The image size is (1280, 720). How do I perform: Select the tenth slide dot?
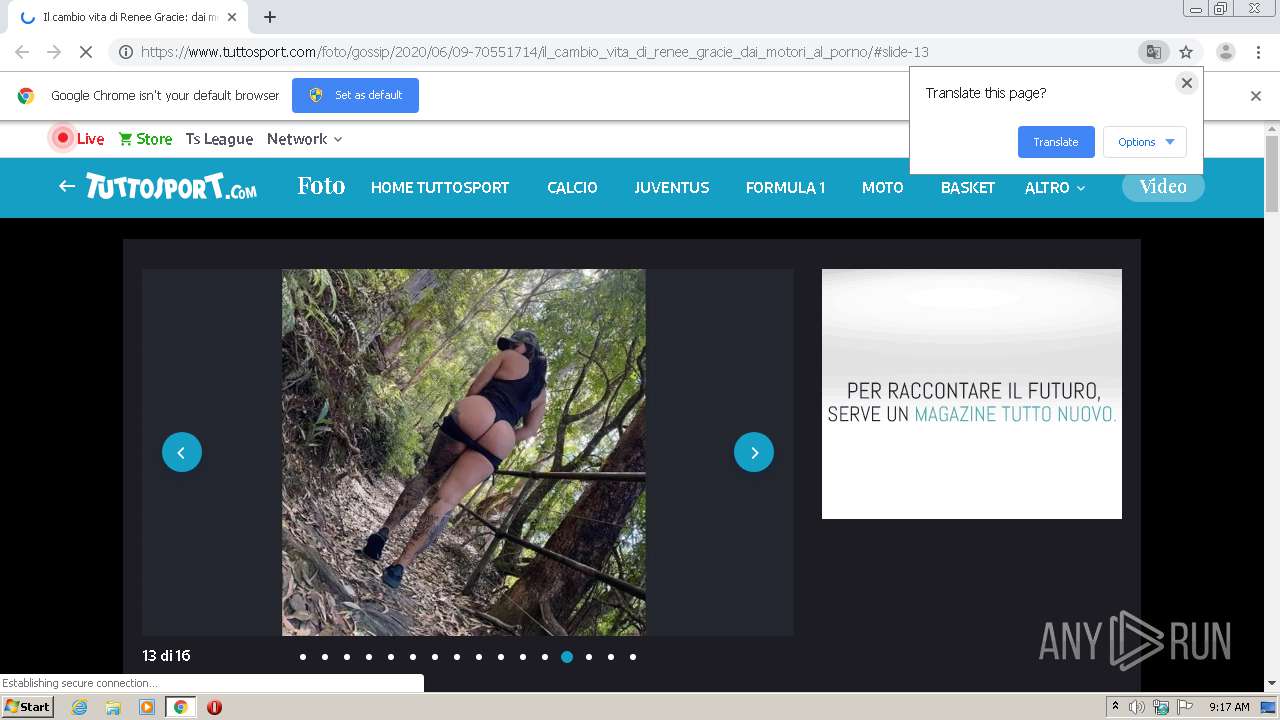pyautogui.click(x=501, y=657)
